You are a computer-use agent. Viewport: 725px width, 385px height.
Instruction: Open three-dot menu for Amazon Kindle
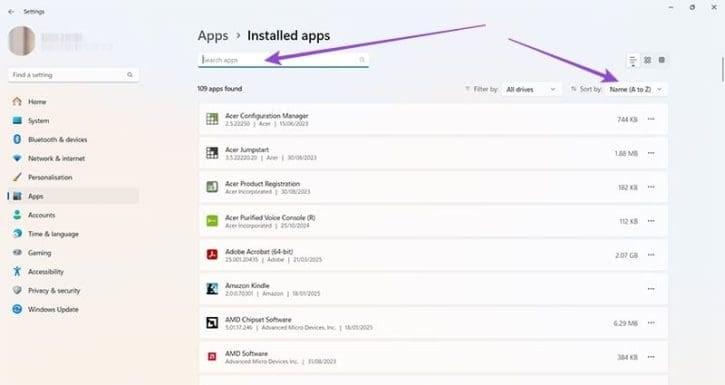coord(651,289)
